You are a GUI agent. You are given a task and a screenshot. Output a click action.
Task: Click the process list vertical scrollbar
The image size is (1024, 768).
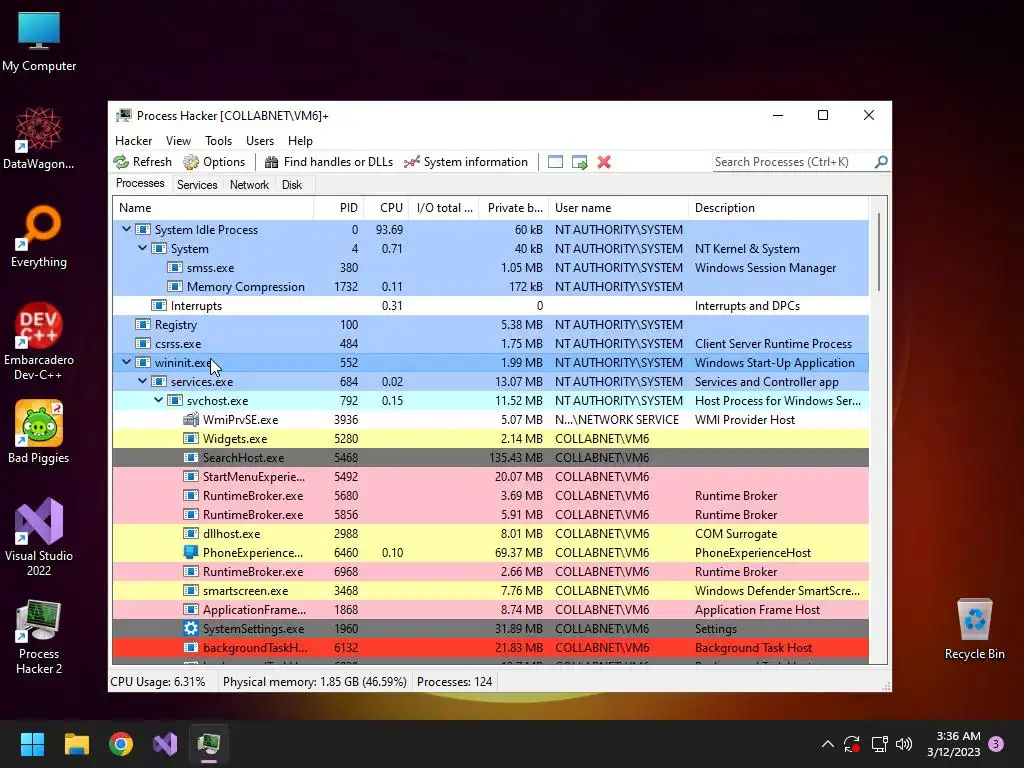point(878,251)
